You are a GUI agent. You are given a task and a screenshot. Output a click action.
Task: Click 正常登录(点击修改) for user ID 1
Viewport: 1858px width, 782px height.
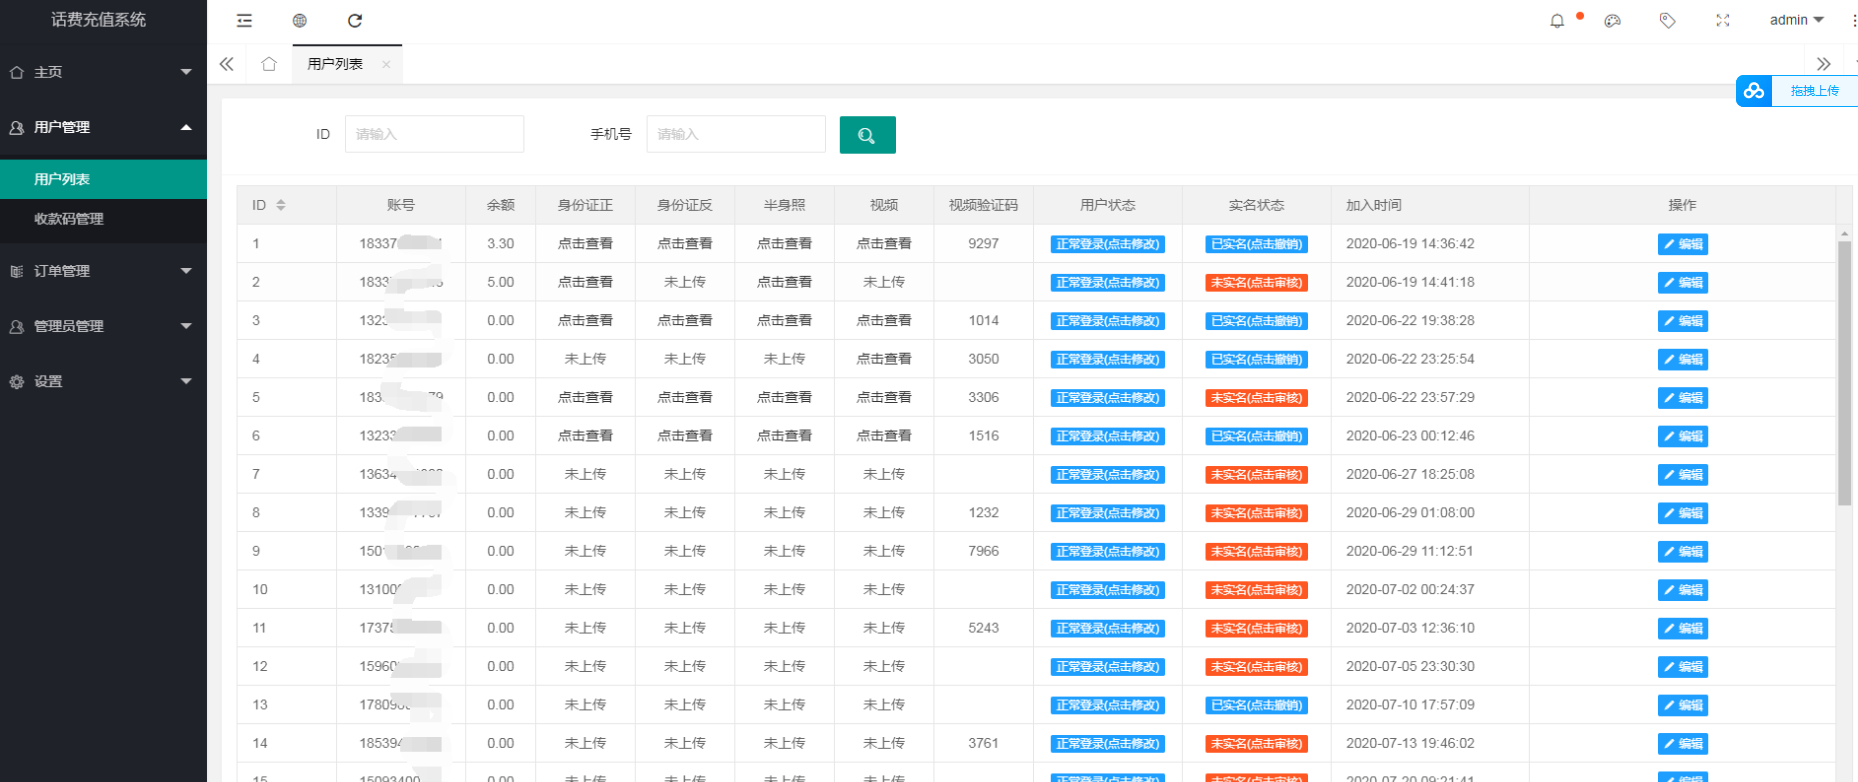pos(1107,244)
